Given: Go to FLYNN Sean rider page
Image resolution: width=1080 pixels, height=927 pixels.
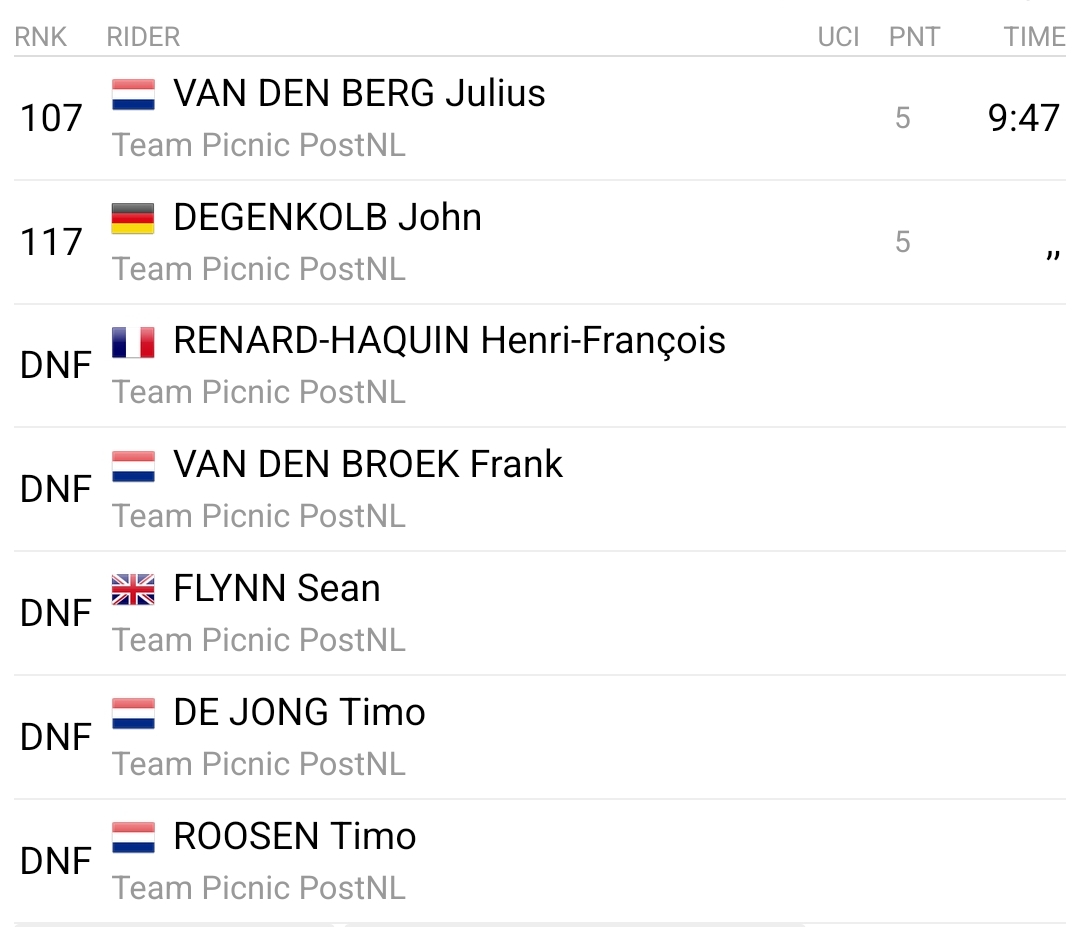Looking at the screenshot, I should pyautogui.click(x=276, y=590).
